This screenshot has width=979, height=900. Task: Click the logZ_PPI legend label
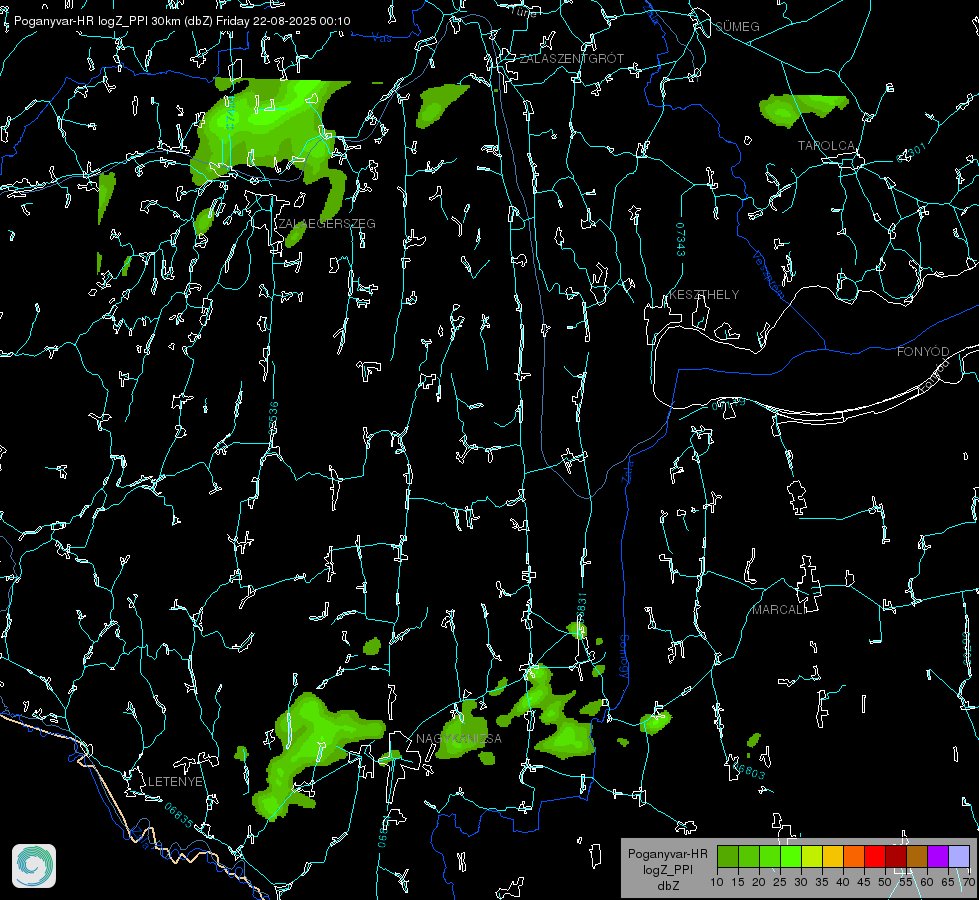coord(667,869)
